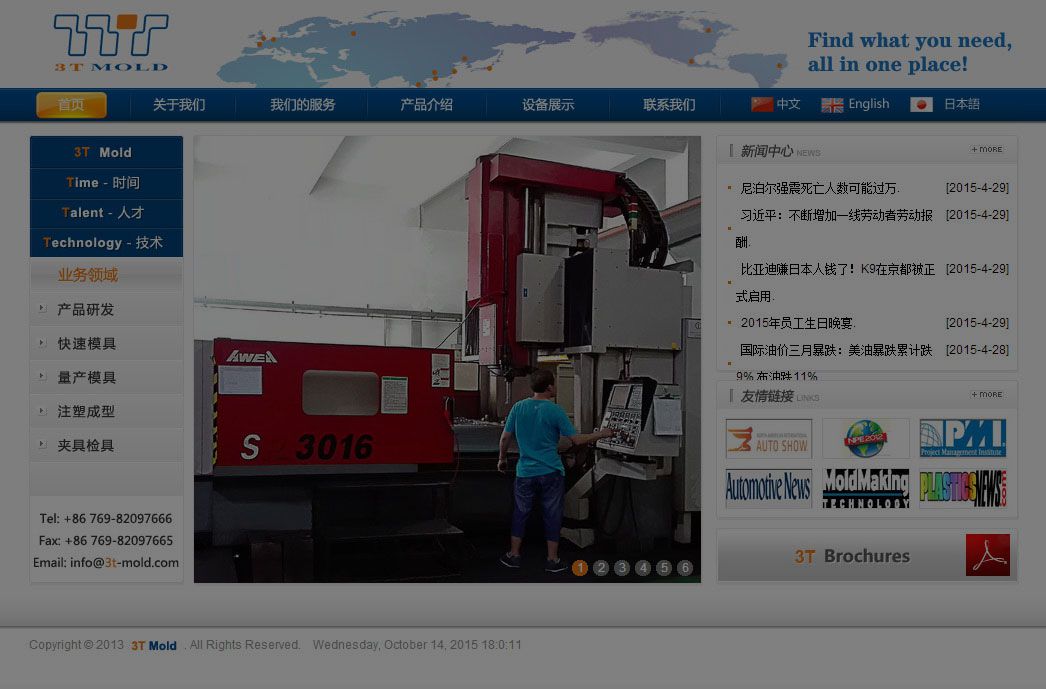Viewport: 1046px width, 689px height.
Task: Open the 注塑成型 category
Action: point(86,412)
